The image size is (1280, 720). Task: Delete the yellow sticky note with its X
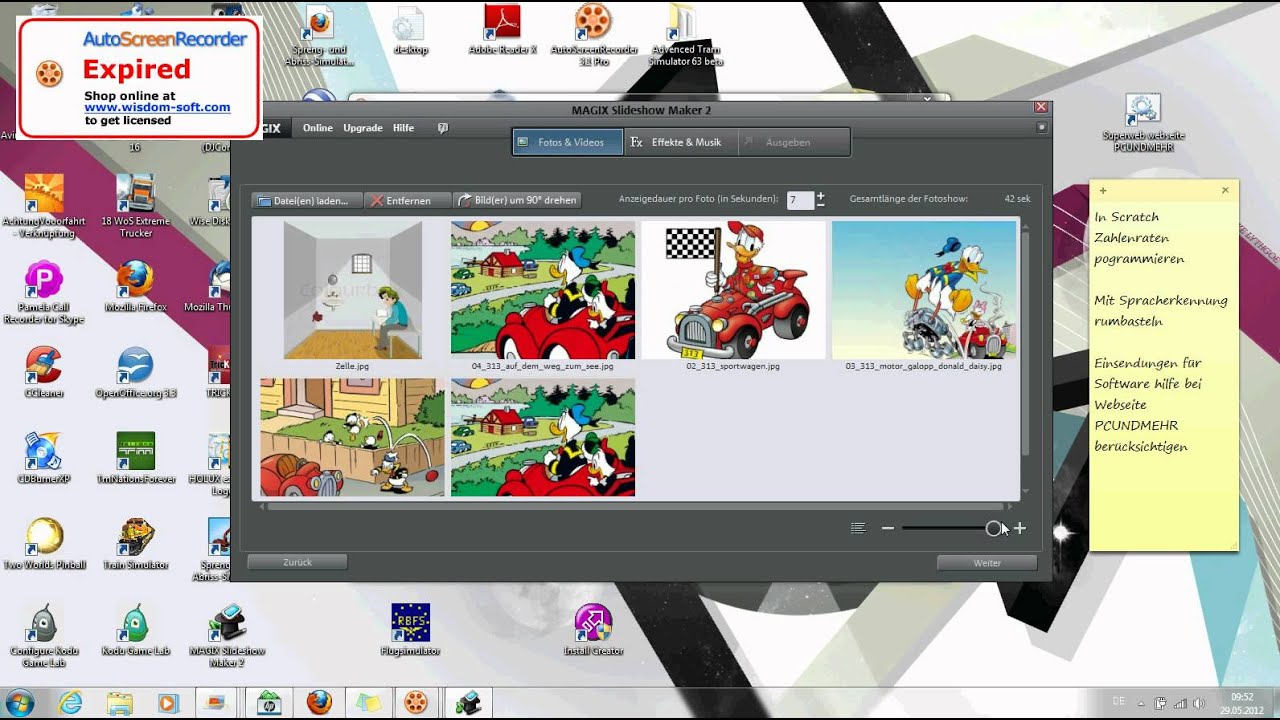tap(1225, 190)
